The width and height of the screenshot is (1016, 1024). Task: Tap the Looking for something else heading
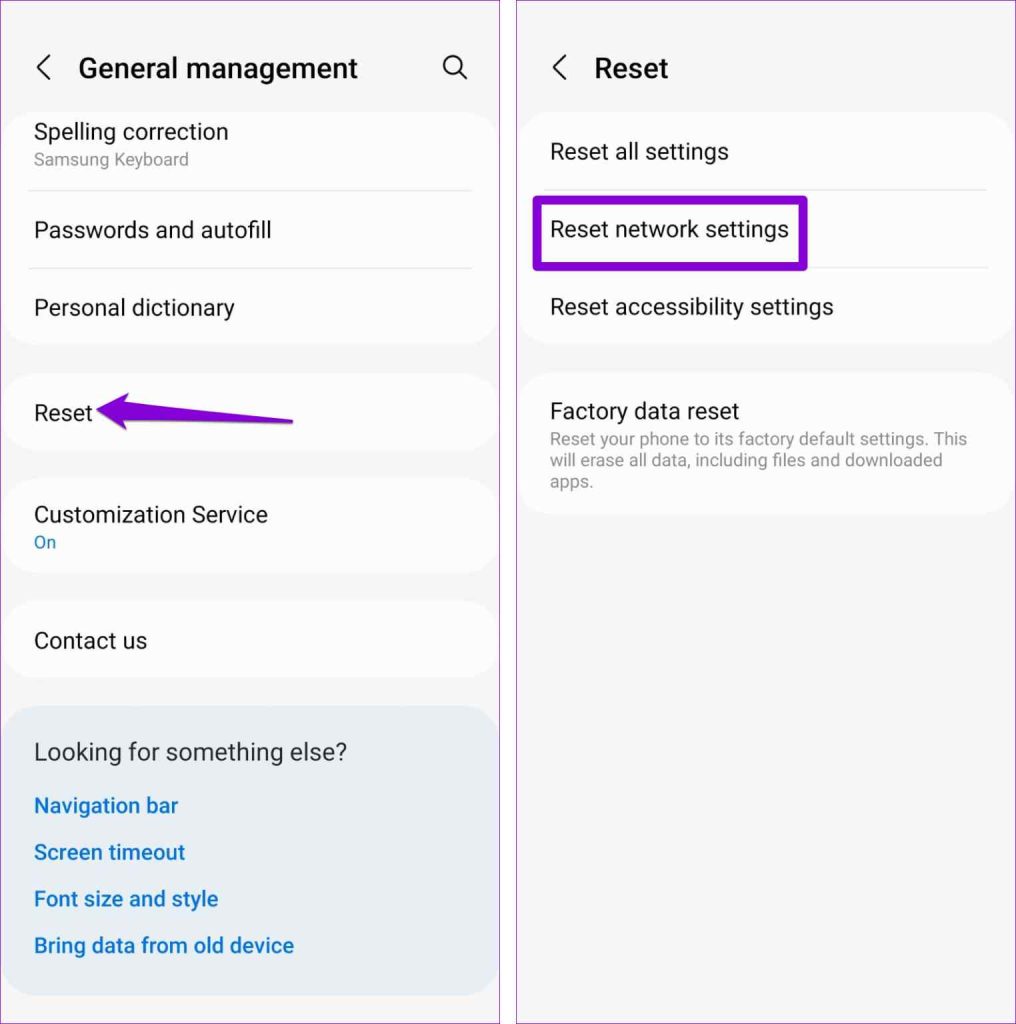tap(190, 752)
